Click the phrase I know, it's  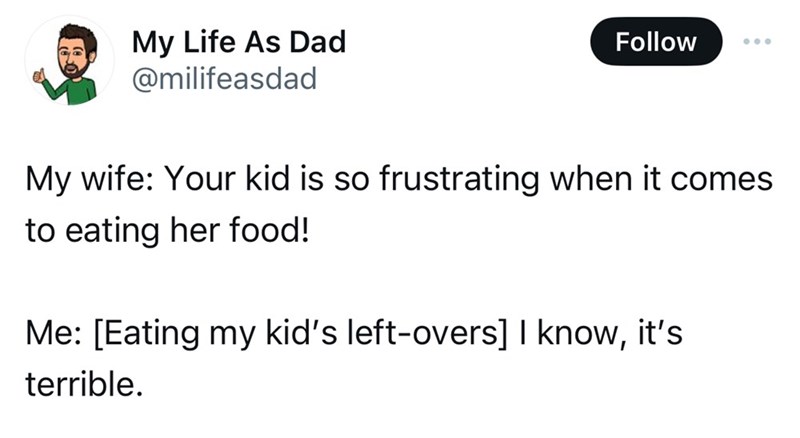tap(601, 333)
